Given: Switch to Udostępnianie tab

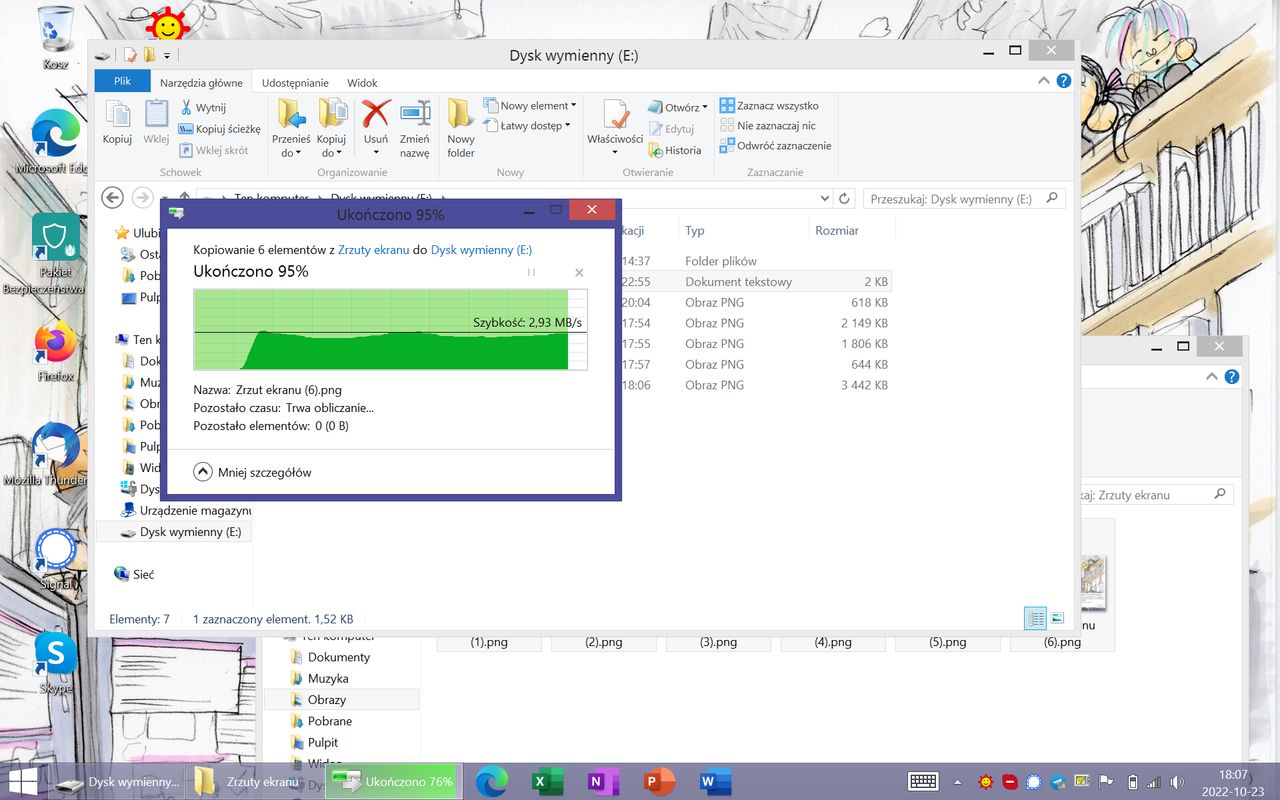Looking at the screenshot, I should [x=295, y=83].
